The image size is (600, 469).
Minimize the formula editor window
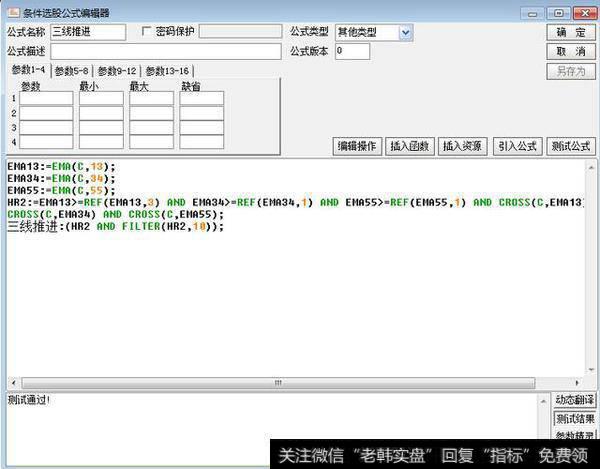[532, 13]
